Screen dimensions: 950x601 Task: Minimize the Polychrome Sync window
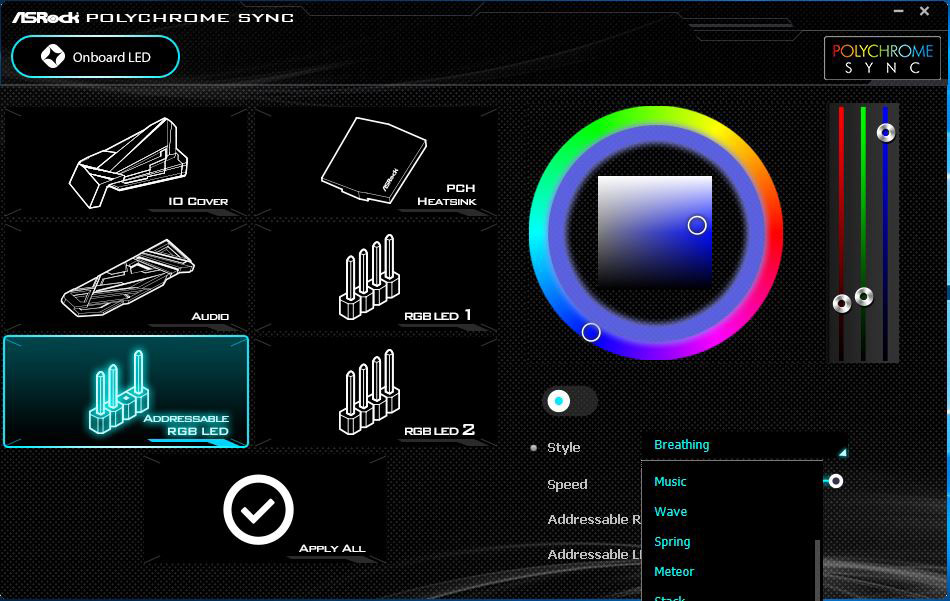(898, 11)
